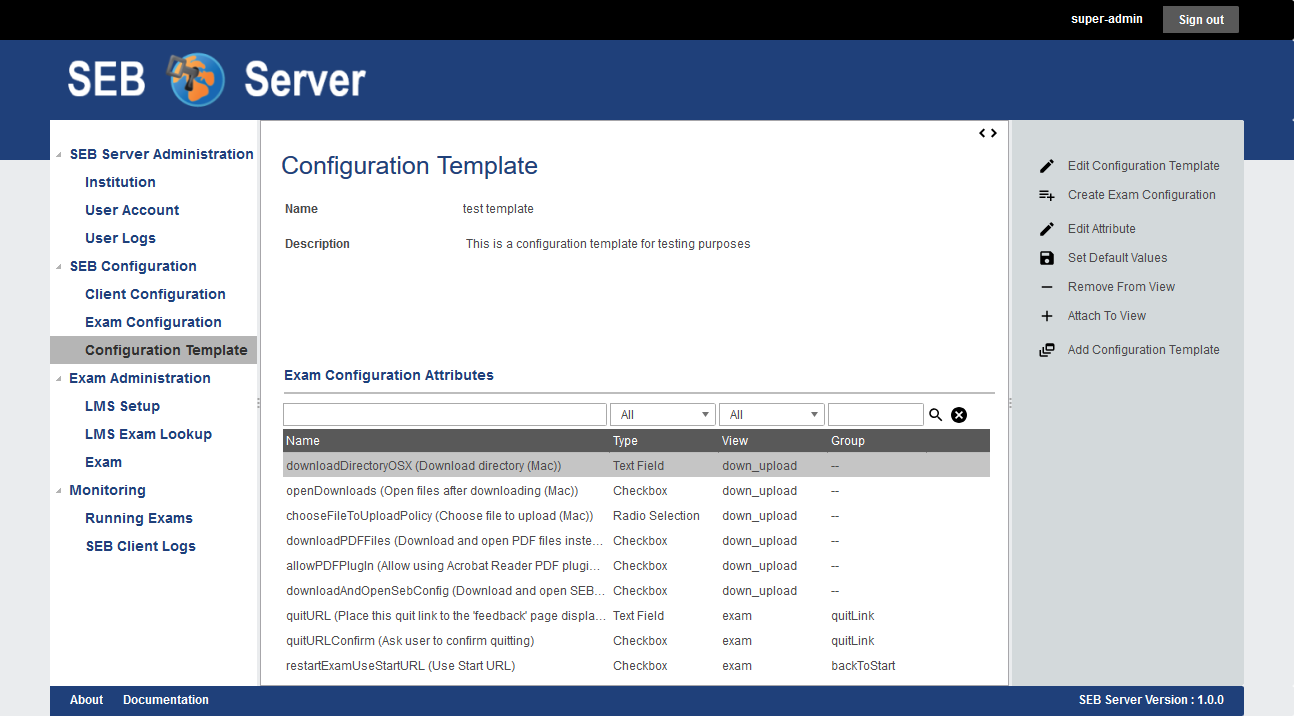This screenshot has height=716, width=1294.
Task: Open the Documentation footer link
Action: point(166,700)
